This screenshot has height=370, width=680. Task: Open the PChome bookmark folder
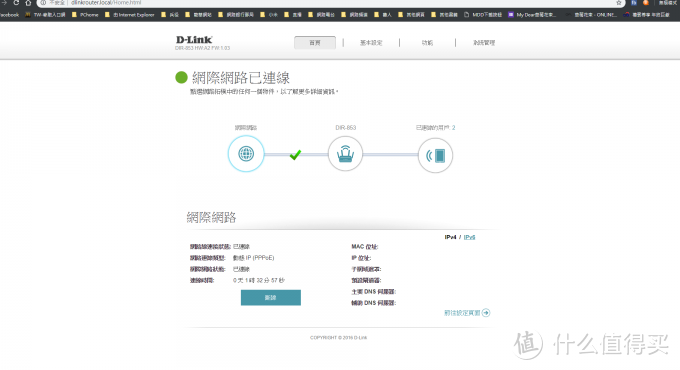[85, 15]
